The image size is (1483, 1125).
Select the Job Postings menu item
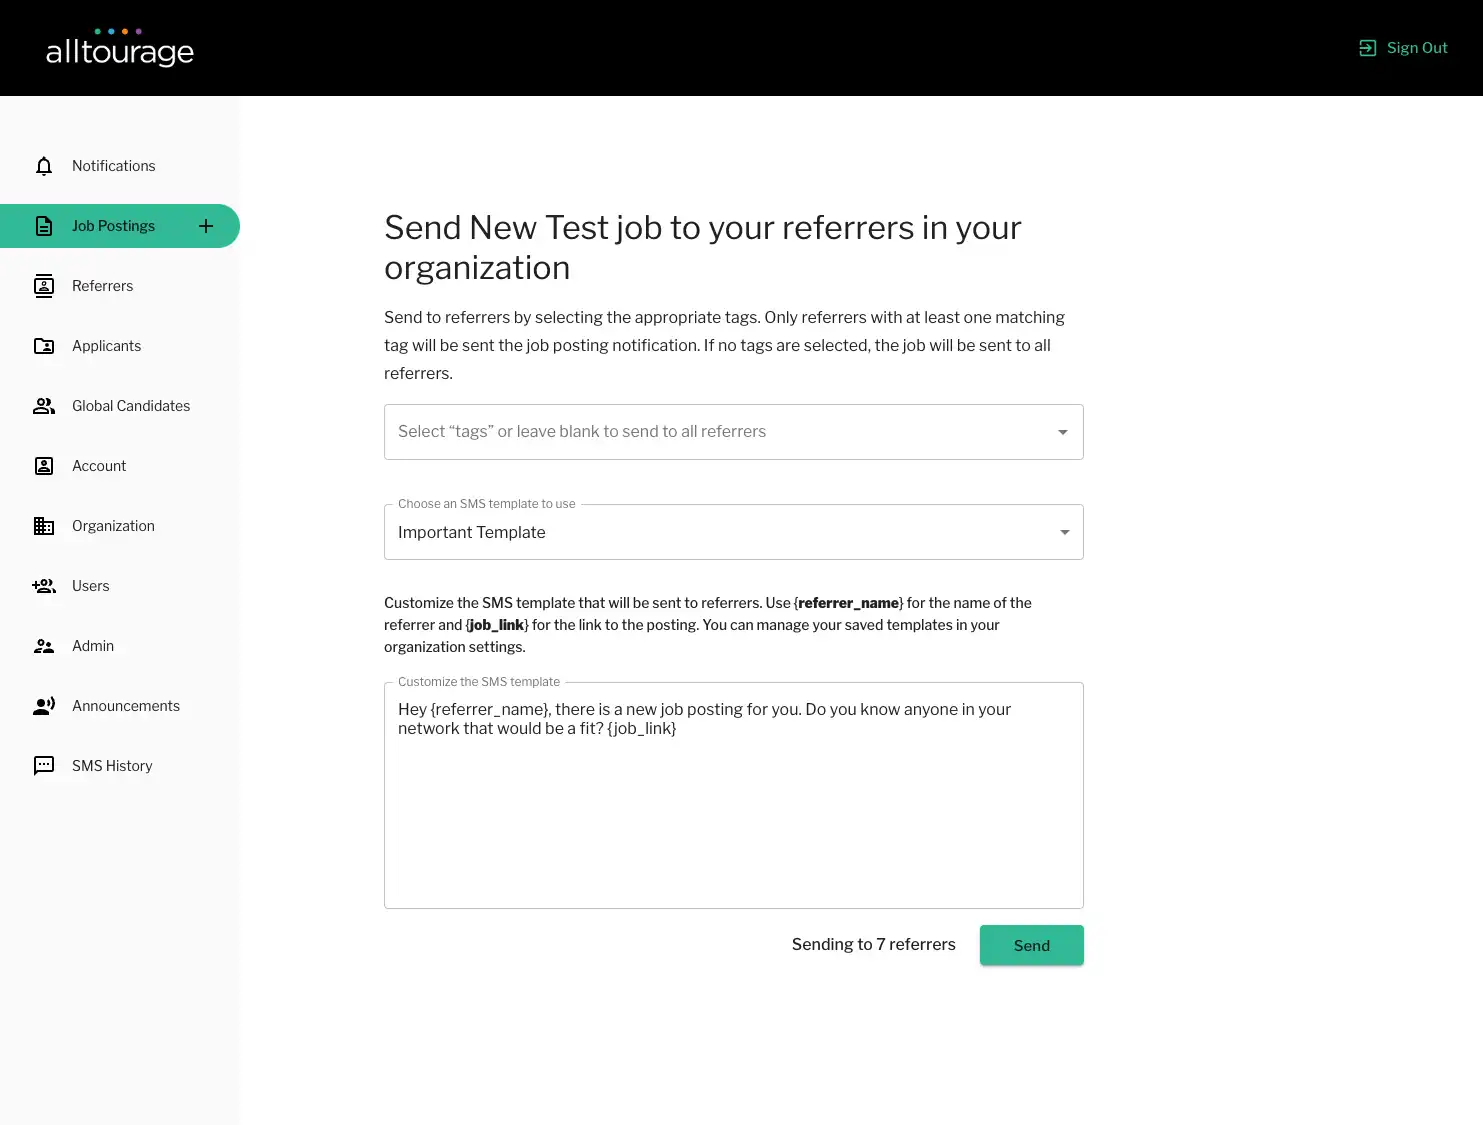[120, 226]
